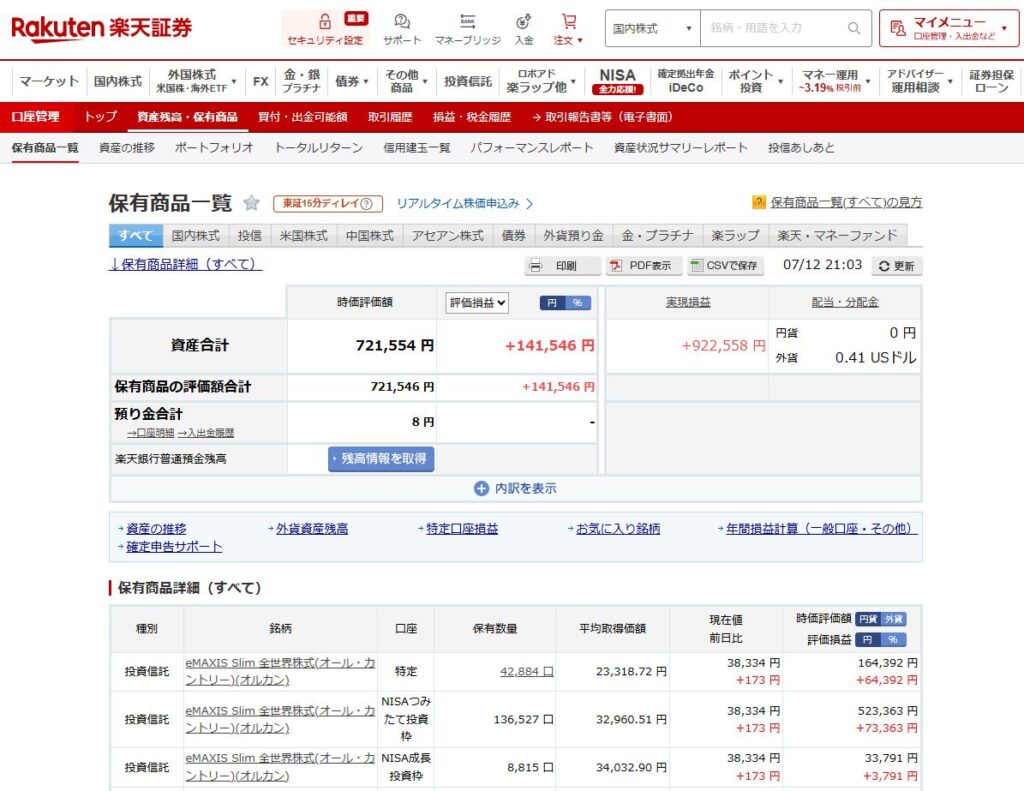Set table 評価損益 display to 円
This screenshot has width=1024, height=791.
(868, 640)
